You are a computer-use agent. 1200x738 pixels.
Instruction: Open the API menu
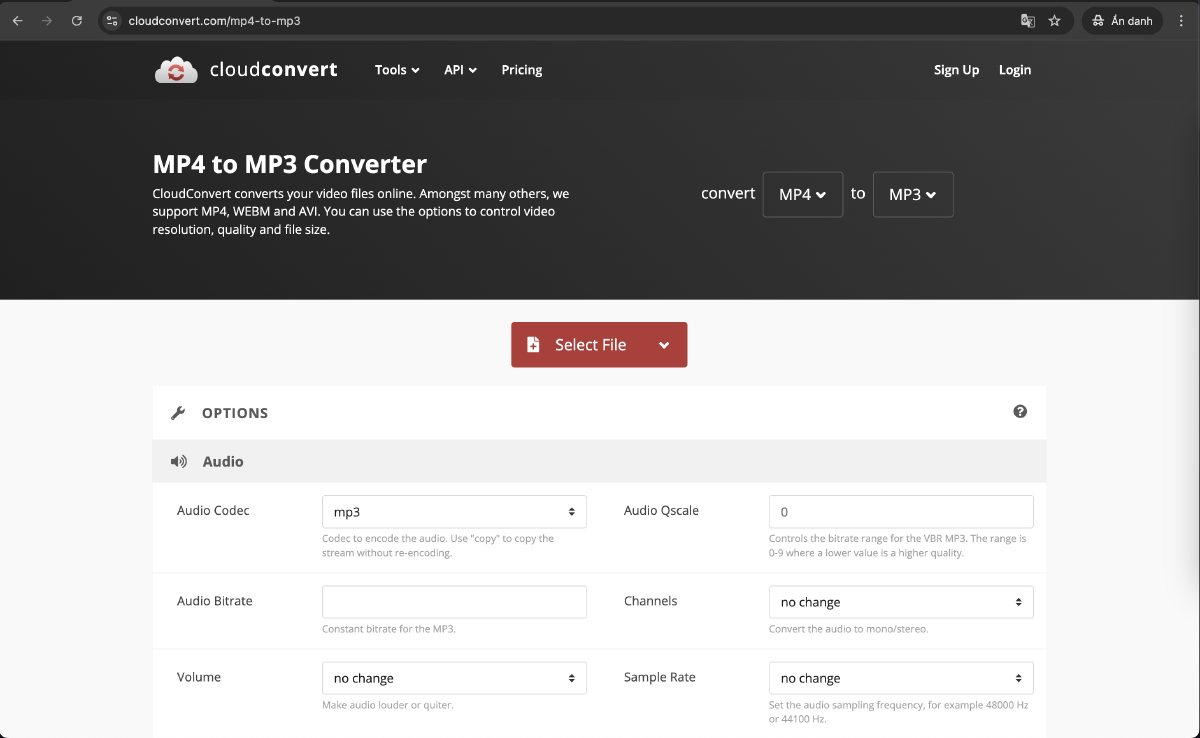tap(460, 70)
